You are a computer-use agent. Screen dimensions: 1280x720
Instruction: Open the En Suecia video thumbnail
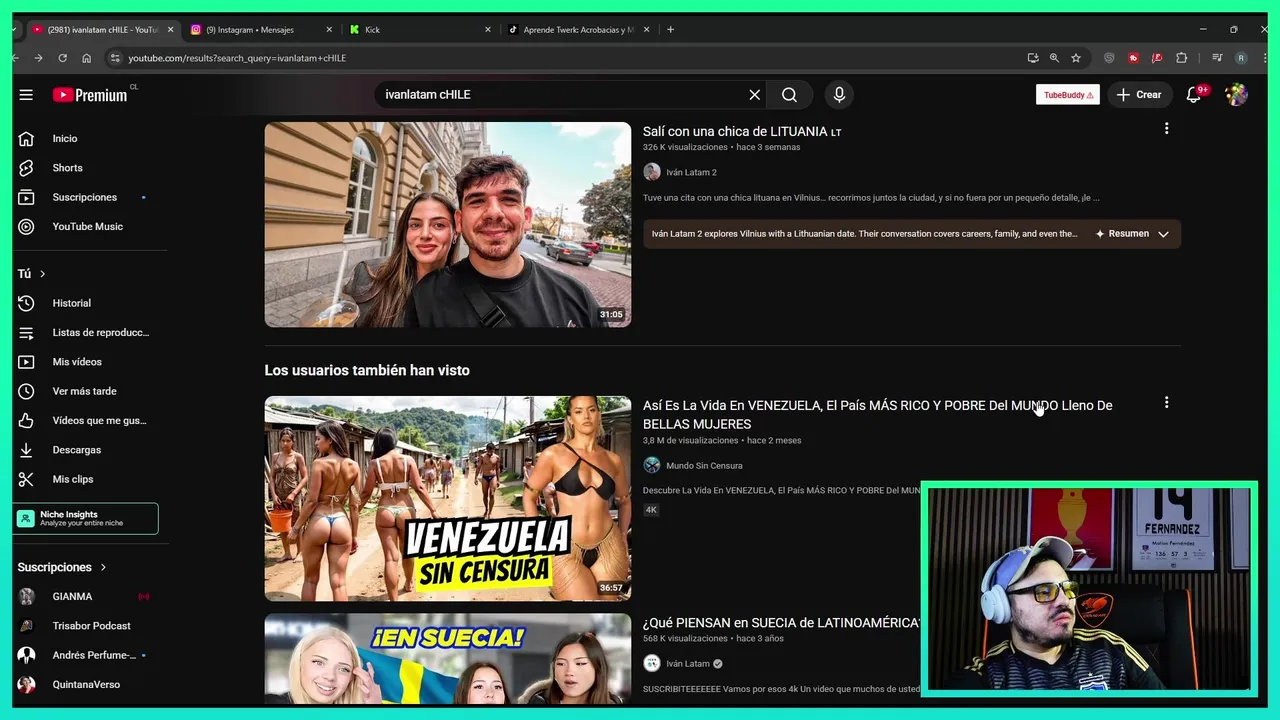tap(448, 660)
